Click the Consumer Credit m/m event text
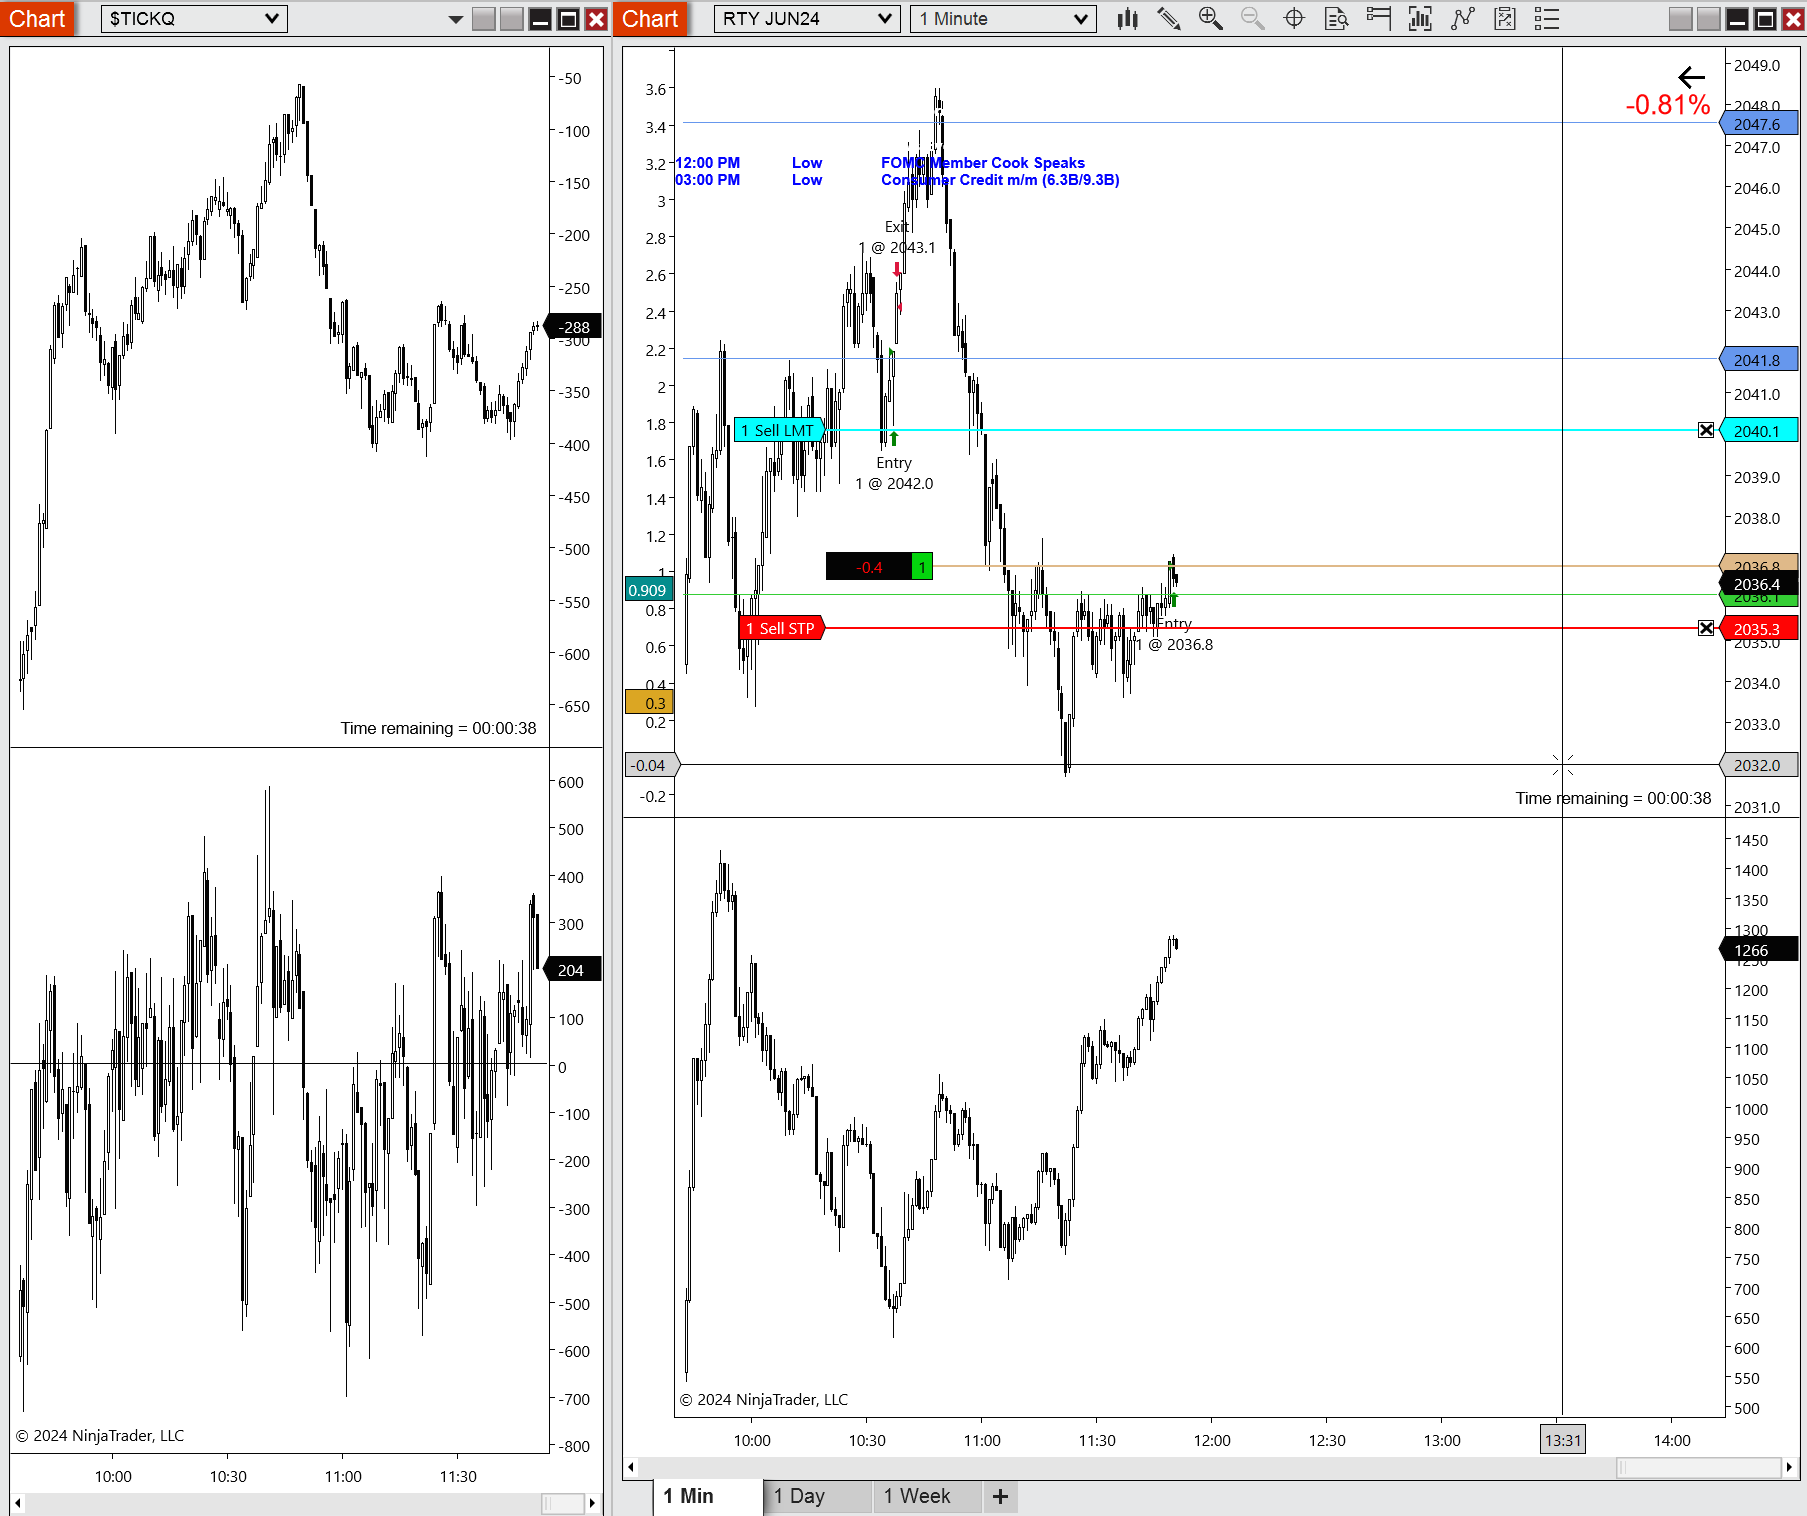 tap(1000, 180)
